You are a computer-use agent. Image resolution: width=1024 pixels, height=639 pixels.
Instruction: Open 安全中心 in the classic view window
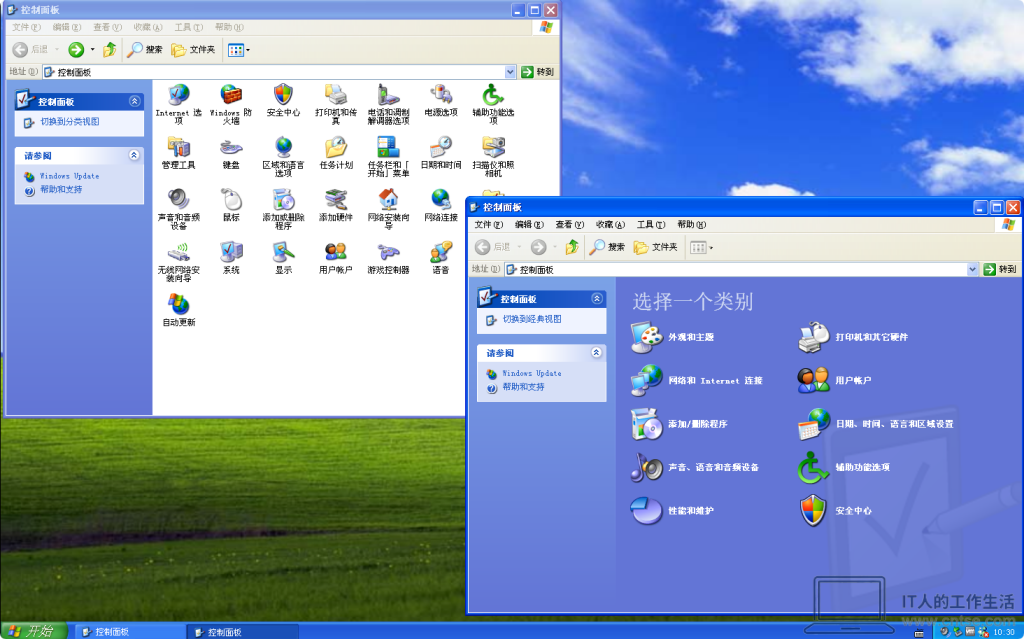283,100
